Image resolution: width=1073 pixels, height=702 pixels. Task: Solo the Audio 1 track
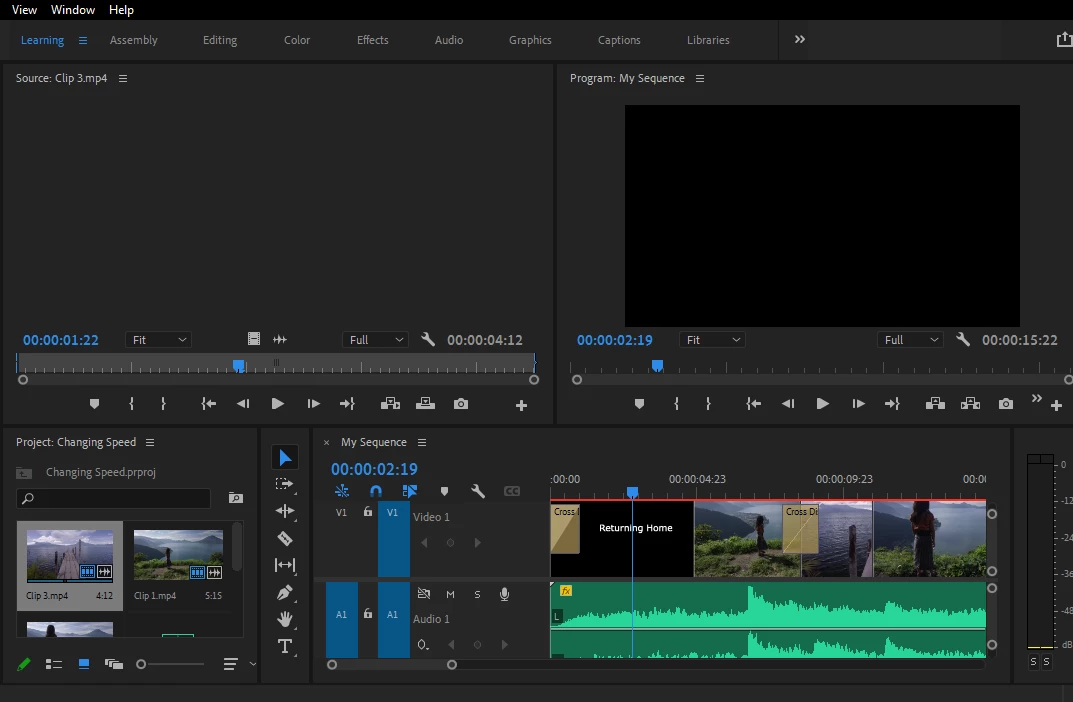(x=477, y=594)
